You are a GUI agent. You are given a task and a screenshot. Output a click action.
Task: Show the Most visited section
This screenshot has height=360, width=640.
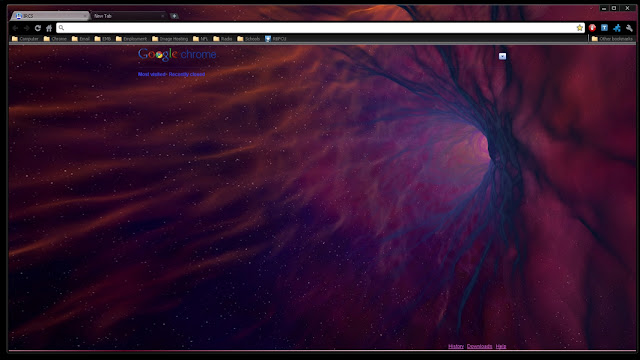[152, 74]
